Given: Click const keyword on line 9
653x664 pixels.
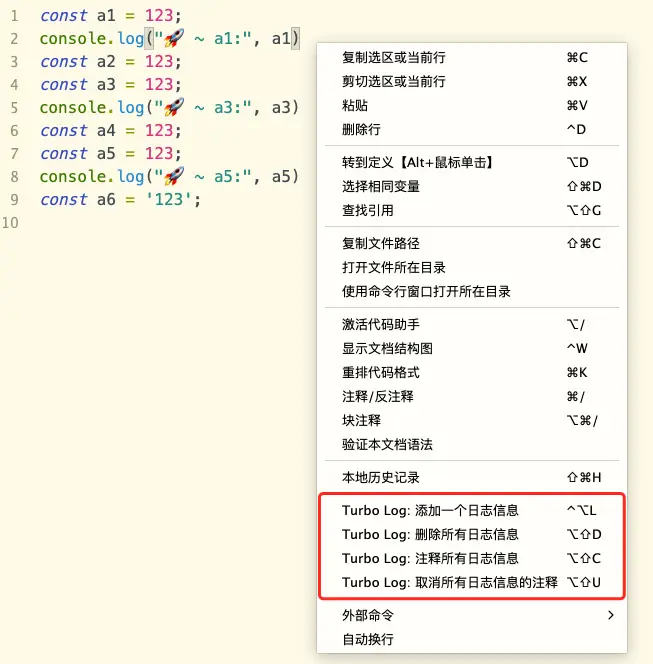Looking at the screenshot, I should (x=64, y=200).
